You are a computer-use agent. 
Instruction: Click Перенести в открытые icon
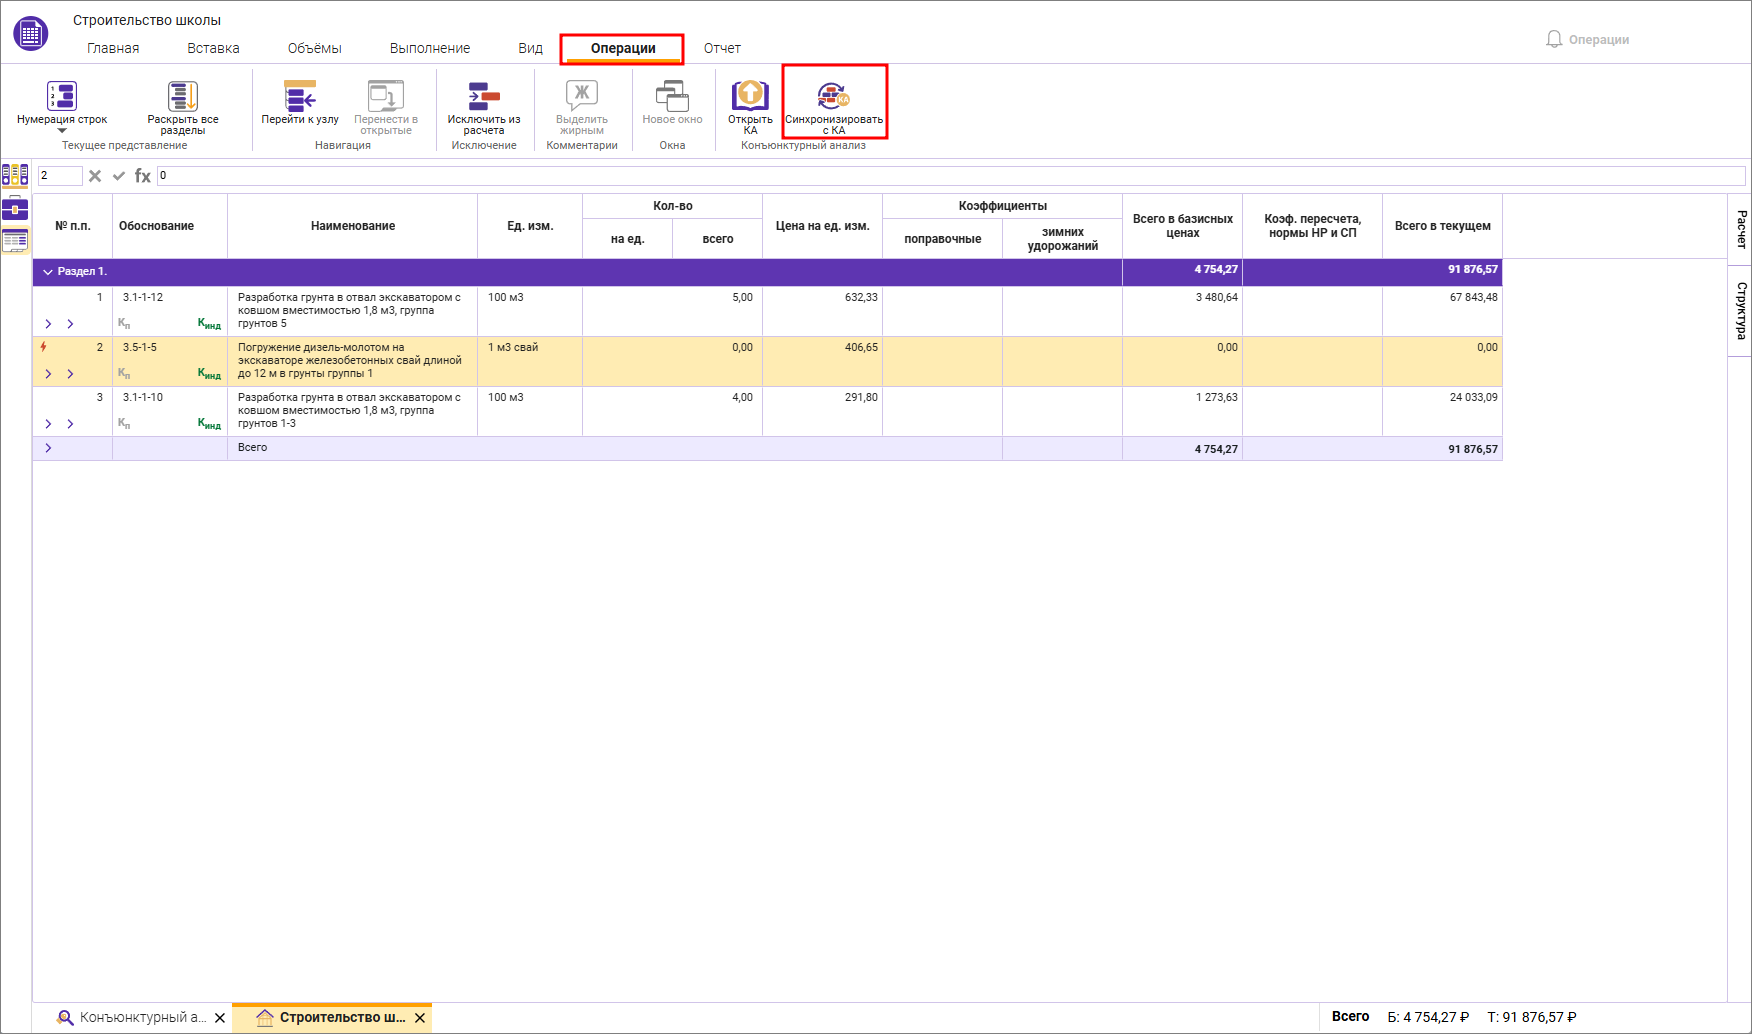pyautogui.click(x=386, y=96)
